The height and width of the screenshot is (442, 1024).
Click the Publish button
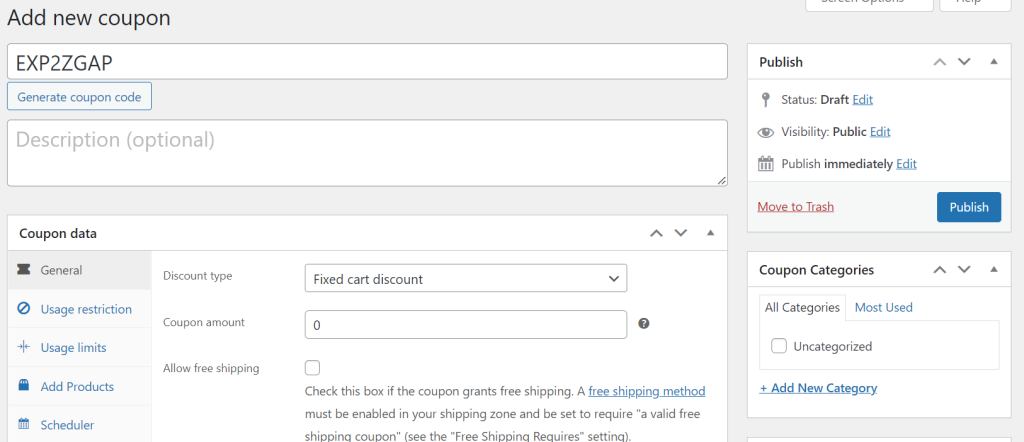pos(968,207)
